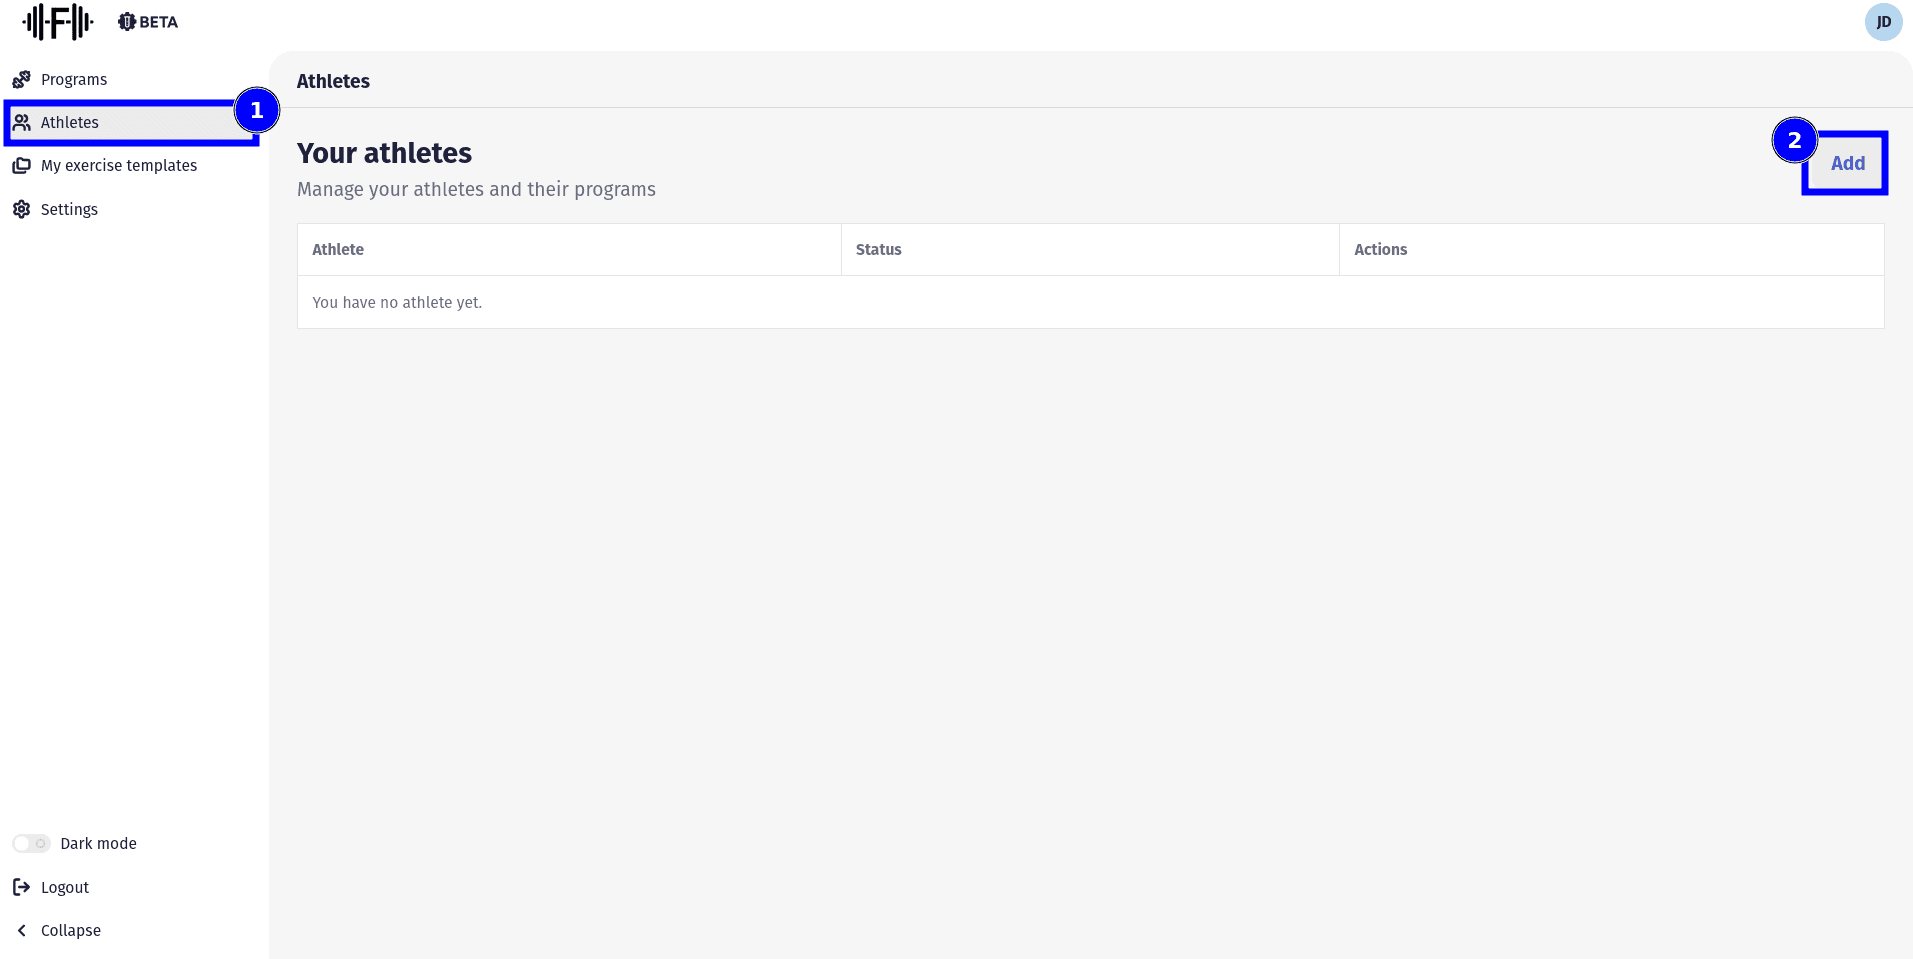Open the Programs menu item
Image resolution: width=1913 pixels, height=959 pixels.
tap(74, 80)
